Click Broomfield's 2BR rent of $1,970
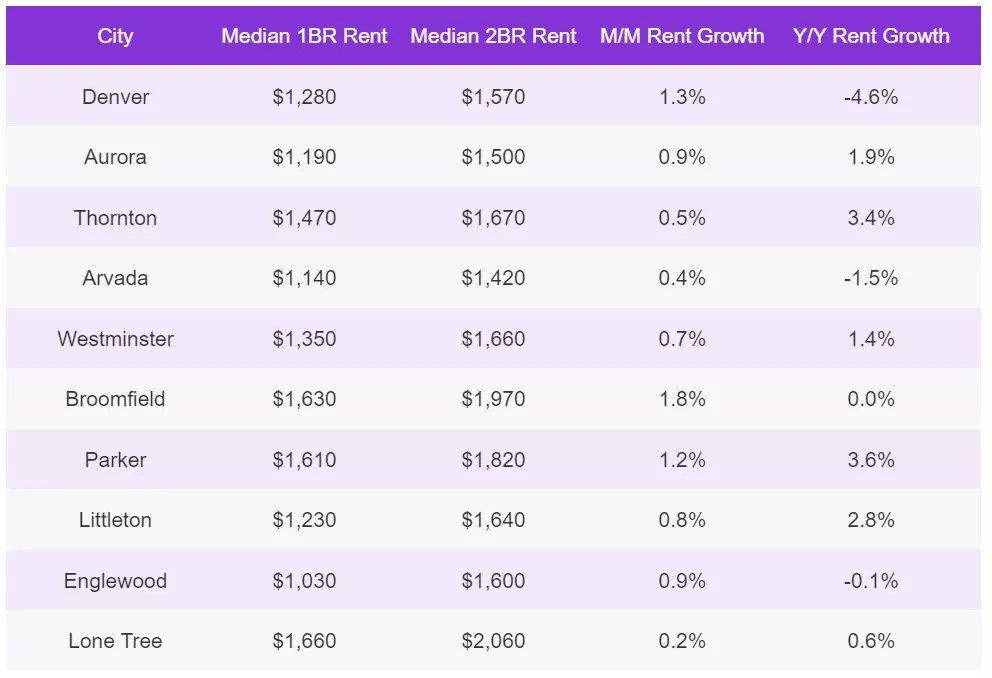The image size is (992, 678). pos(493,399)
